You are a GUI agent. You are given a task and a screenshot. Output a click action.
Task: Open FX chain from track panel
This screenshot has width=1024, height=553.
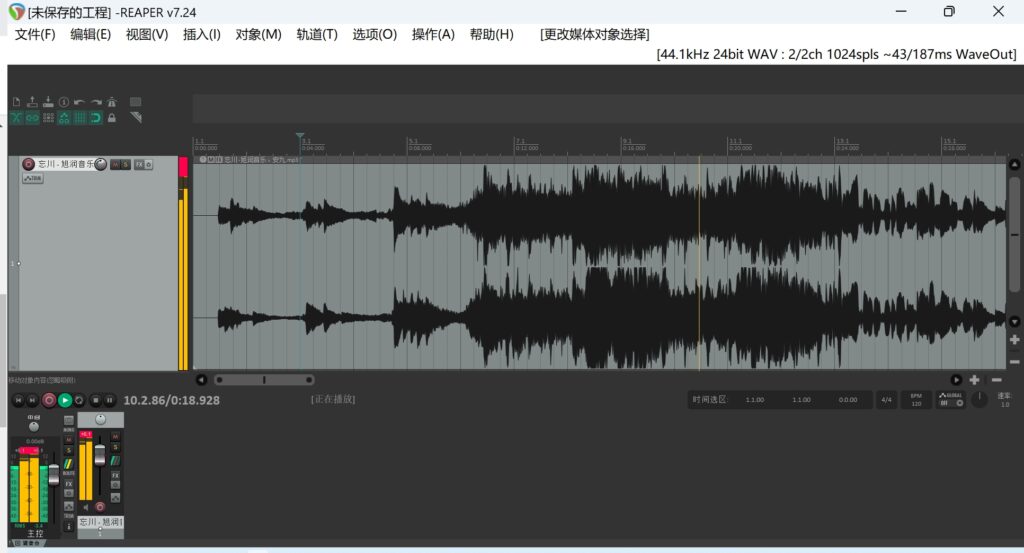pyautogui.click(x=139, y=165)
